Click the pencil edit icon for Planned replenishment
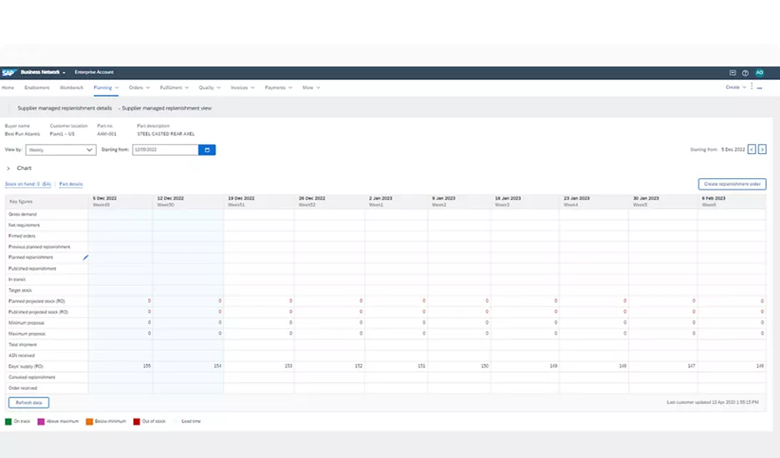The image size is (780, 458). coord(85,257)
